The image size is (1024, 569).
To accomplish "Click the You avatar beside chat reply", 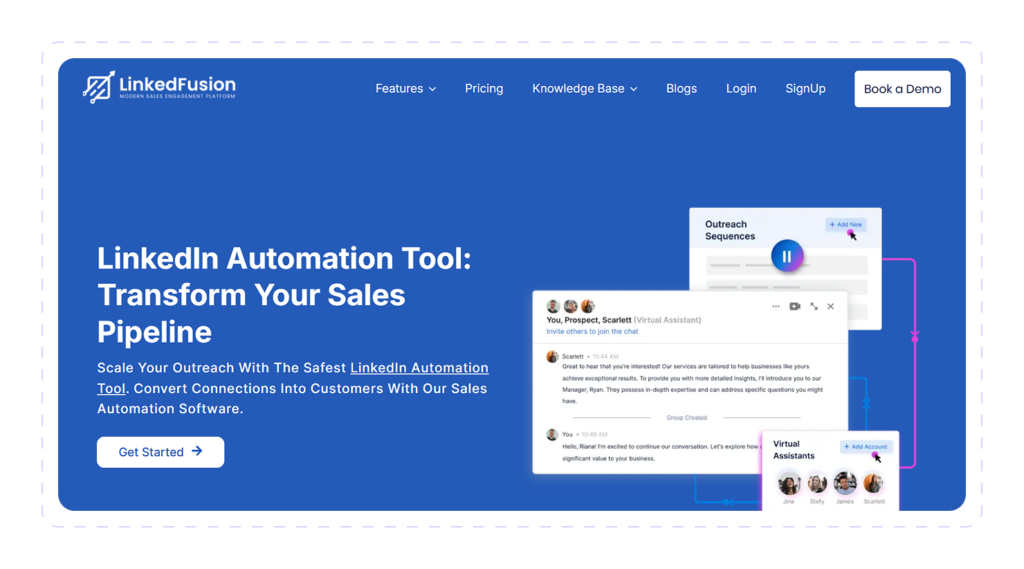I will click(x=552, y=434).
